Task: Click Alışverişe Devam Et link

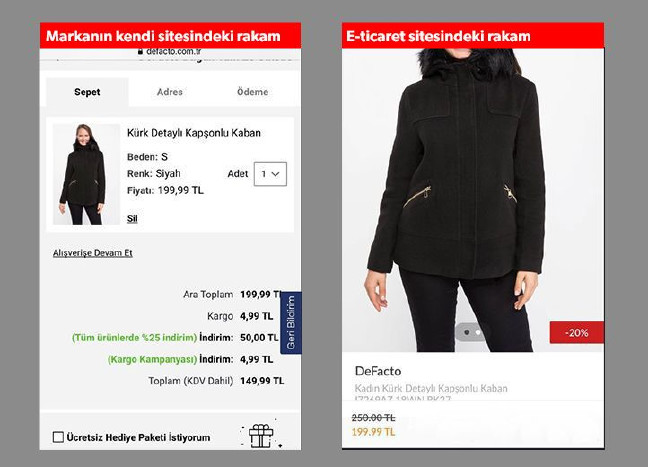Action: 93,253
